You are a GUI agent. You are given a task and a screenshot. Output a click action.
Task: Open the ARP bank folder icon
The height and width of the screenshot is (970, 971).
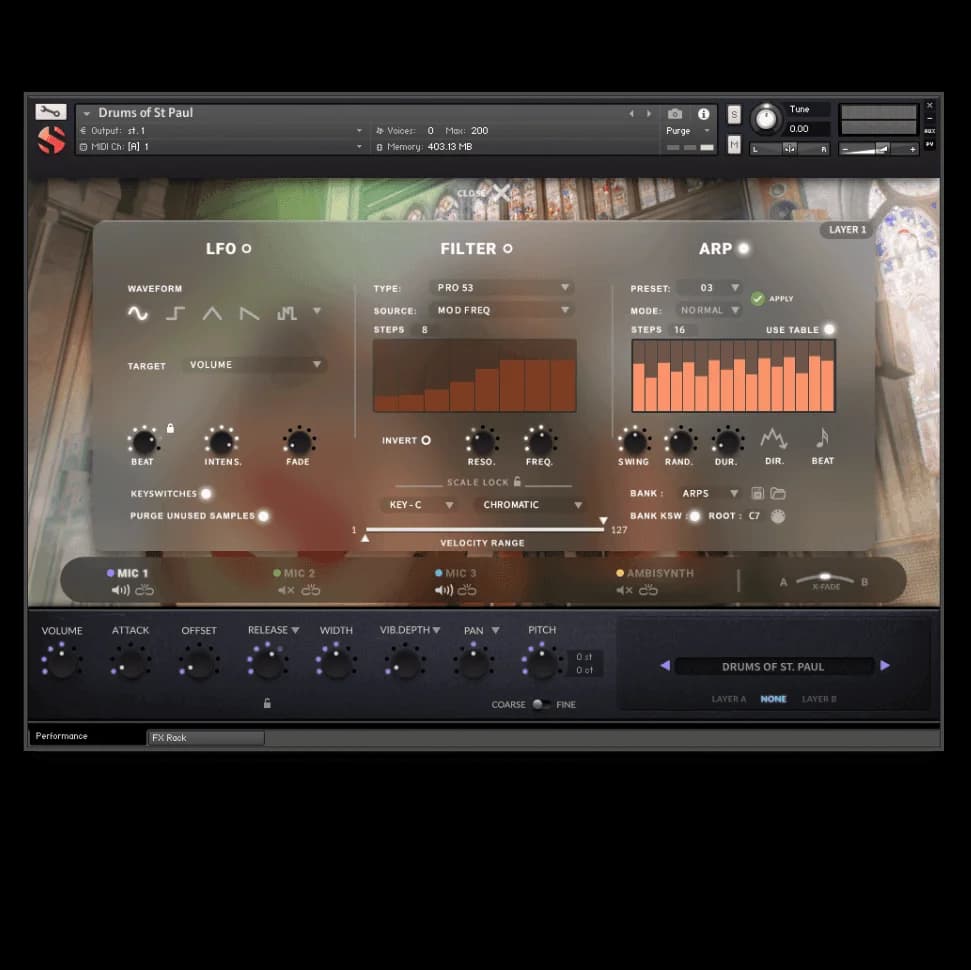pyautogui.click(x=777, y=493)
